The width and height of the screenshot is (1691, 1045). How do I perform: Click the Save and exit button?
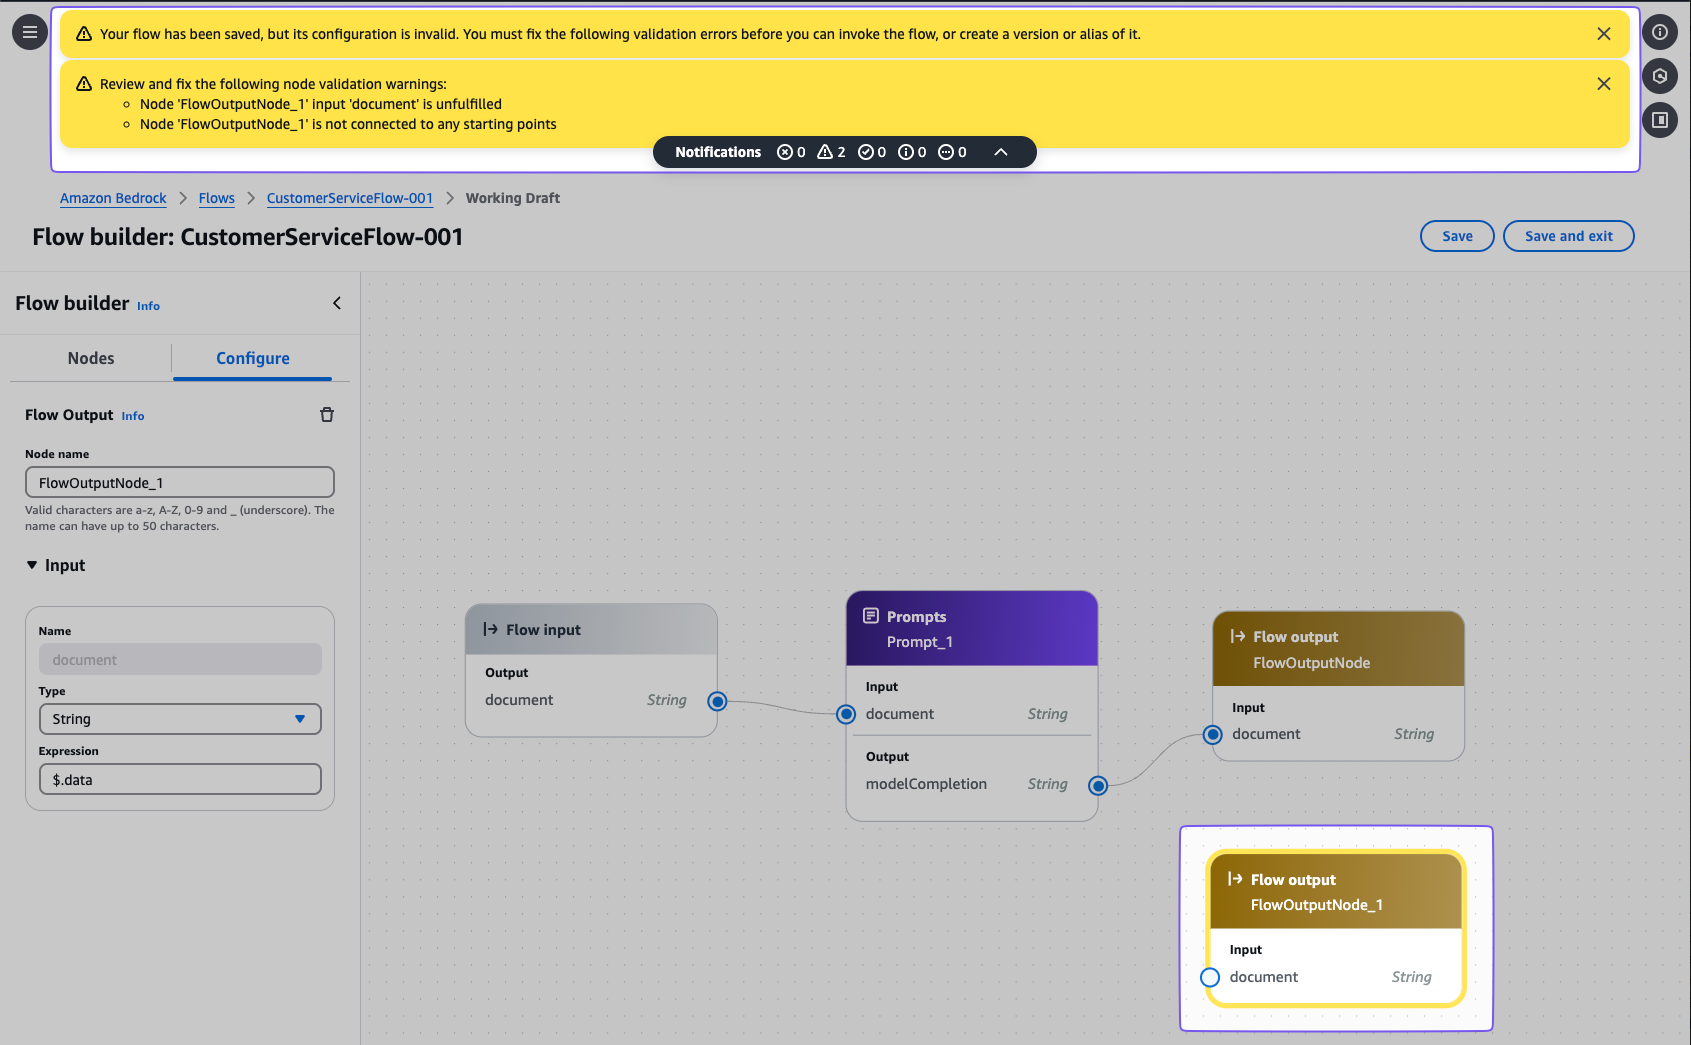click(1568, 236)
